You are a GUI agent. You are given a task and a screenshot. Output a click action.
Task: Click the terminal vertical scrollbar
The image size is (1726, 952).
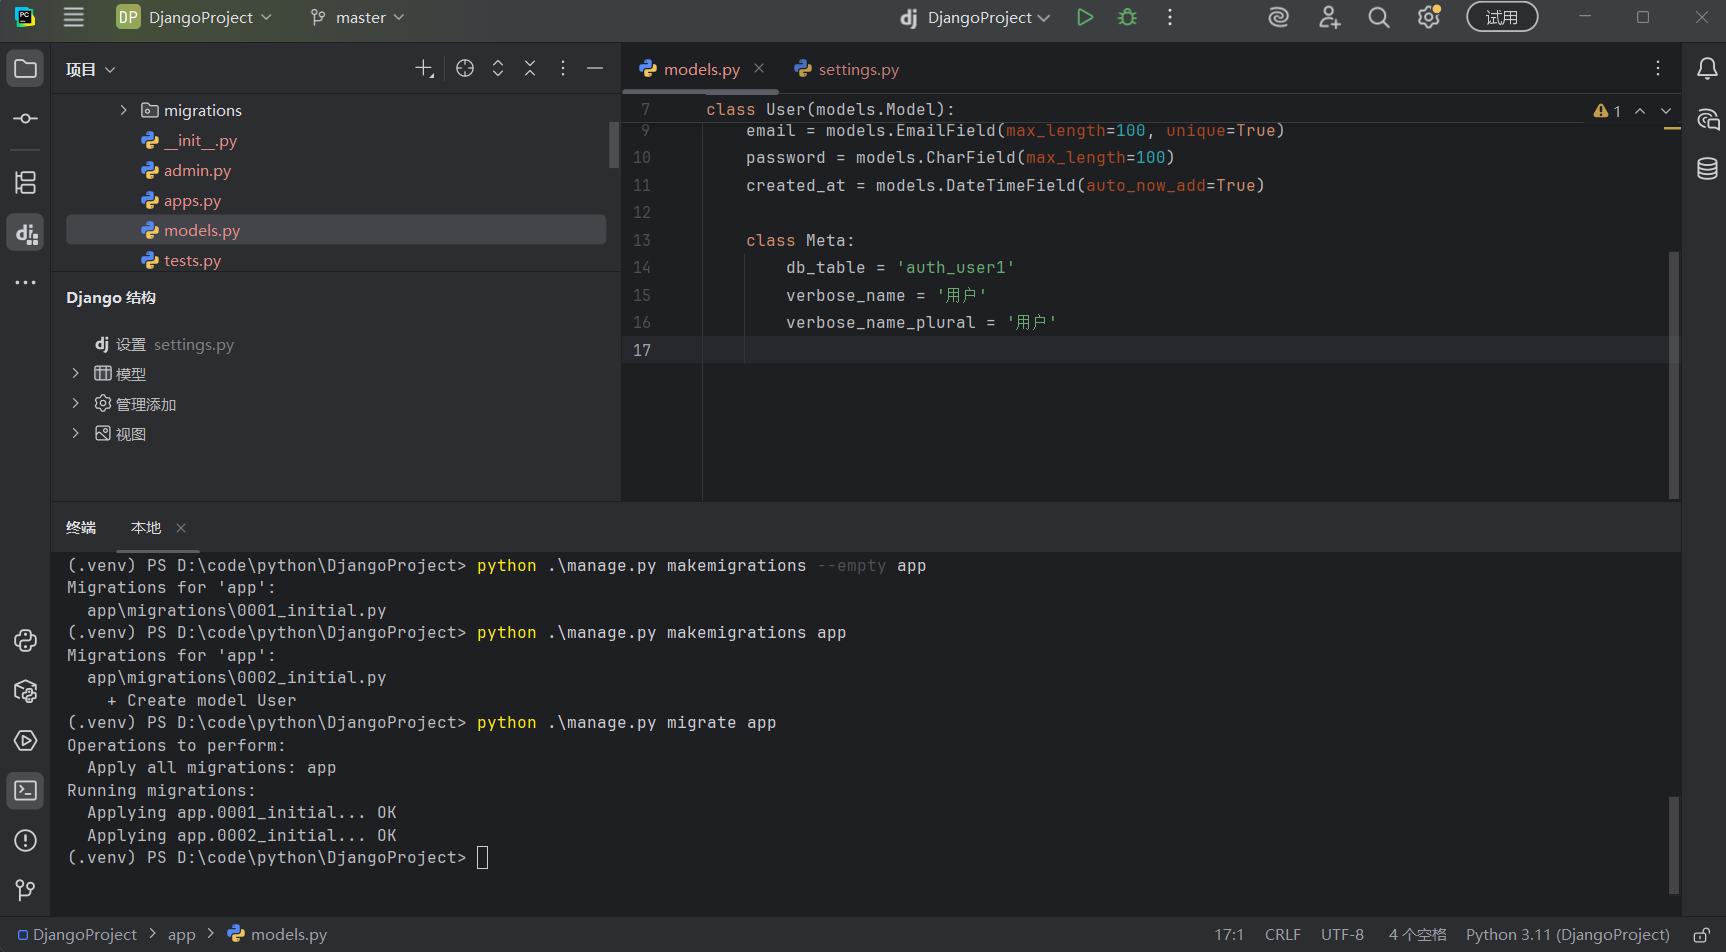(x=1673, y=845)
